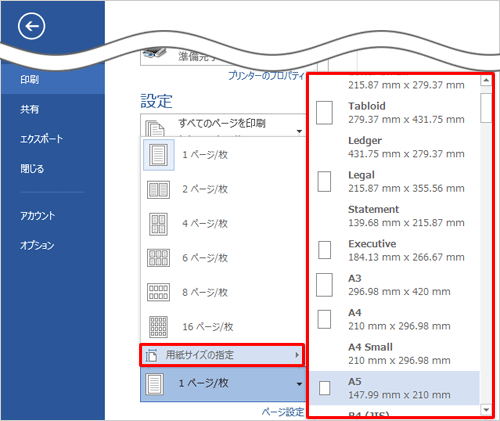Viewport: 500px width, 421px height.
Task: Open the エクスポート tab
Action: pyautogui.click(x=41, y=139)
